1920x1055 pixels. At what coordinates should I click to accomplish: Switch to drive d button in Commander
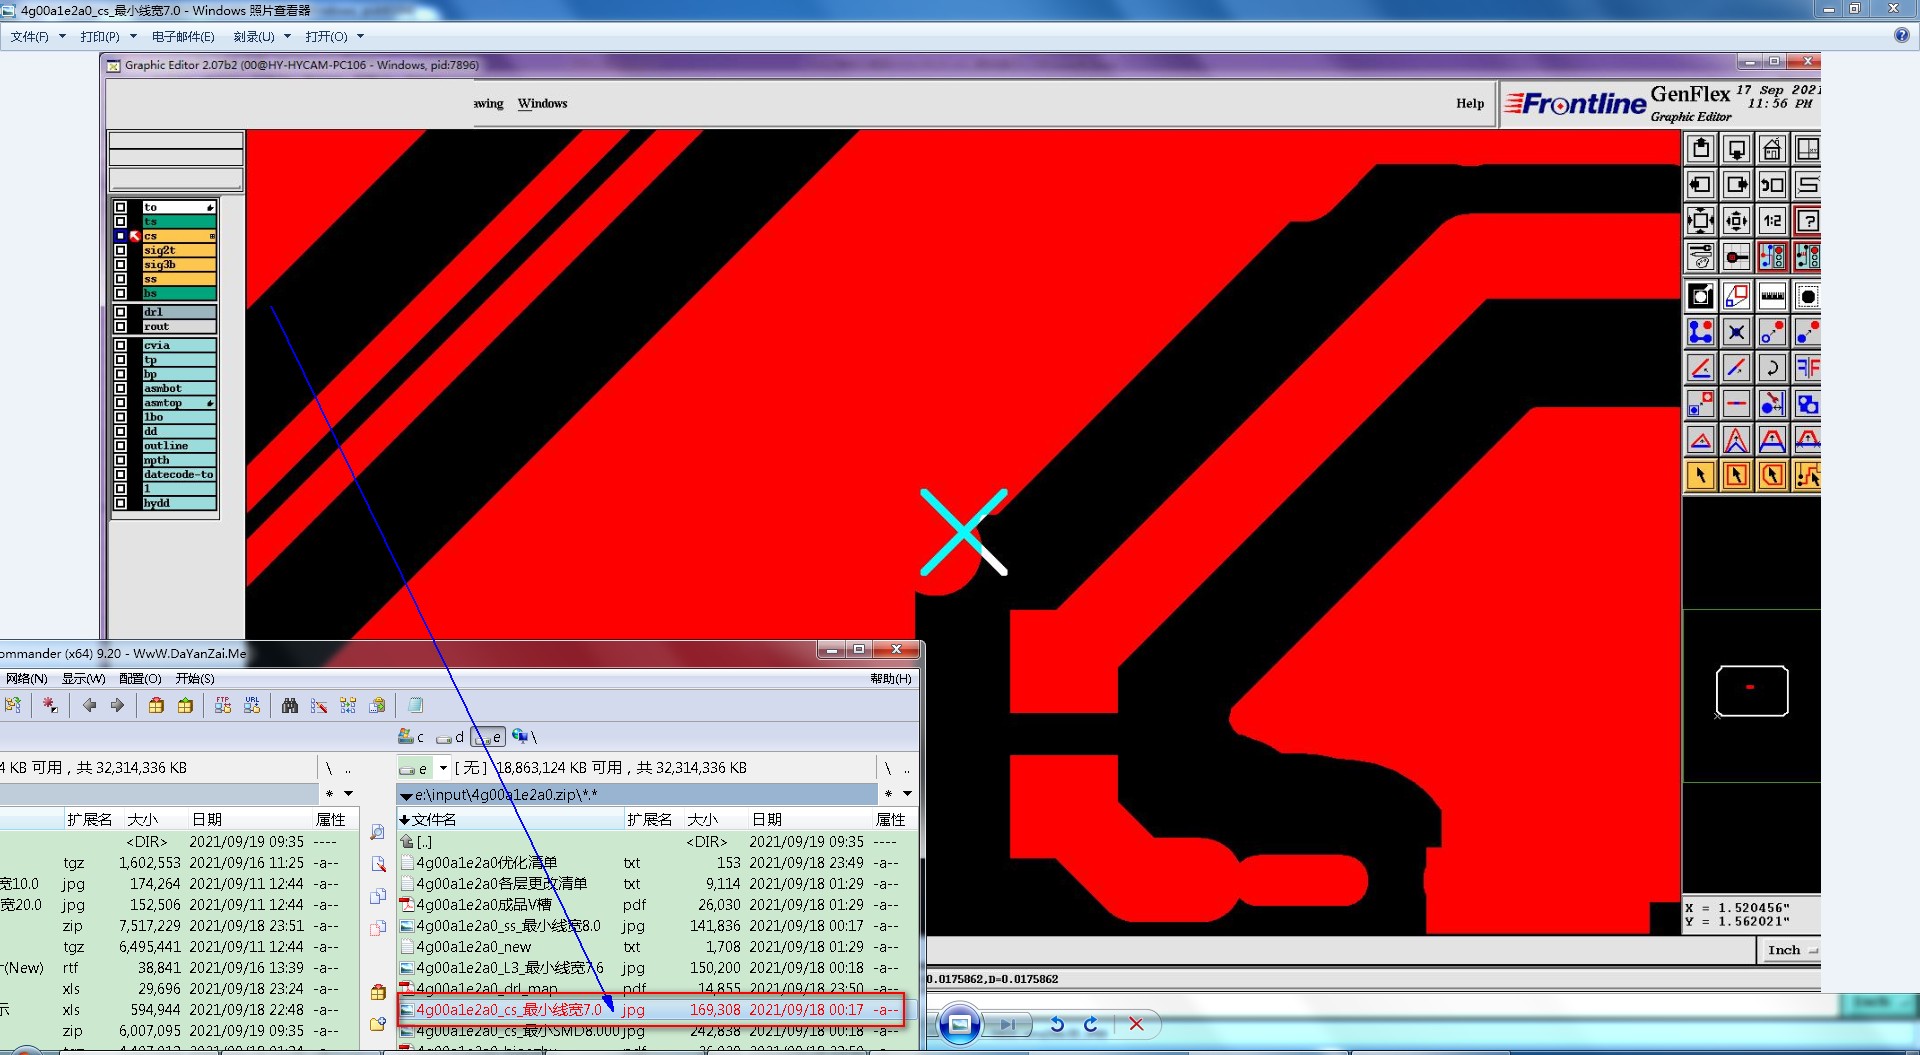tap(450, 737)
